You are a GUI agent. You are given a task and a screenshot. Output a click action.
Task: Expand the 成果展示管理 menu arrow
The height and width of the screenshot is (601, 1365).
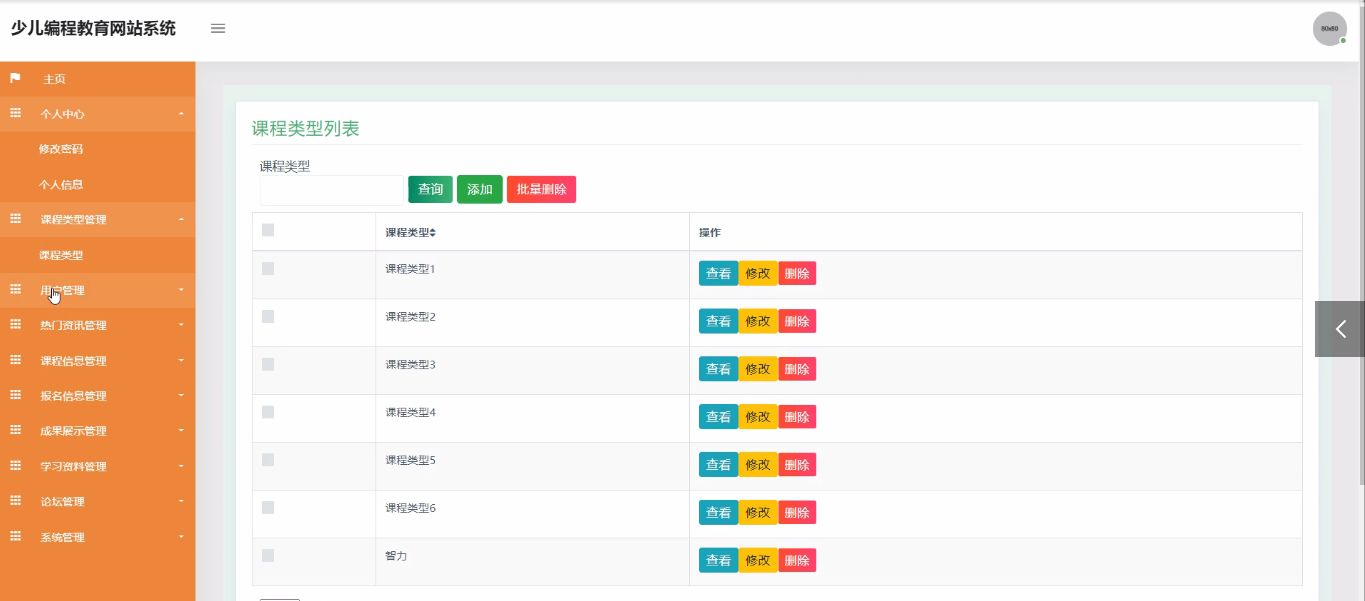(x=181, y=430)
